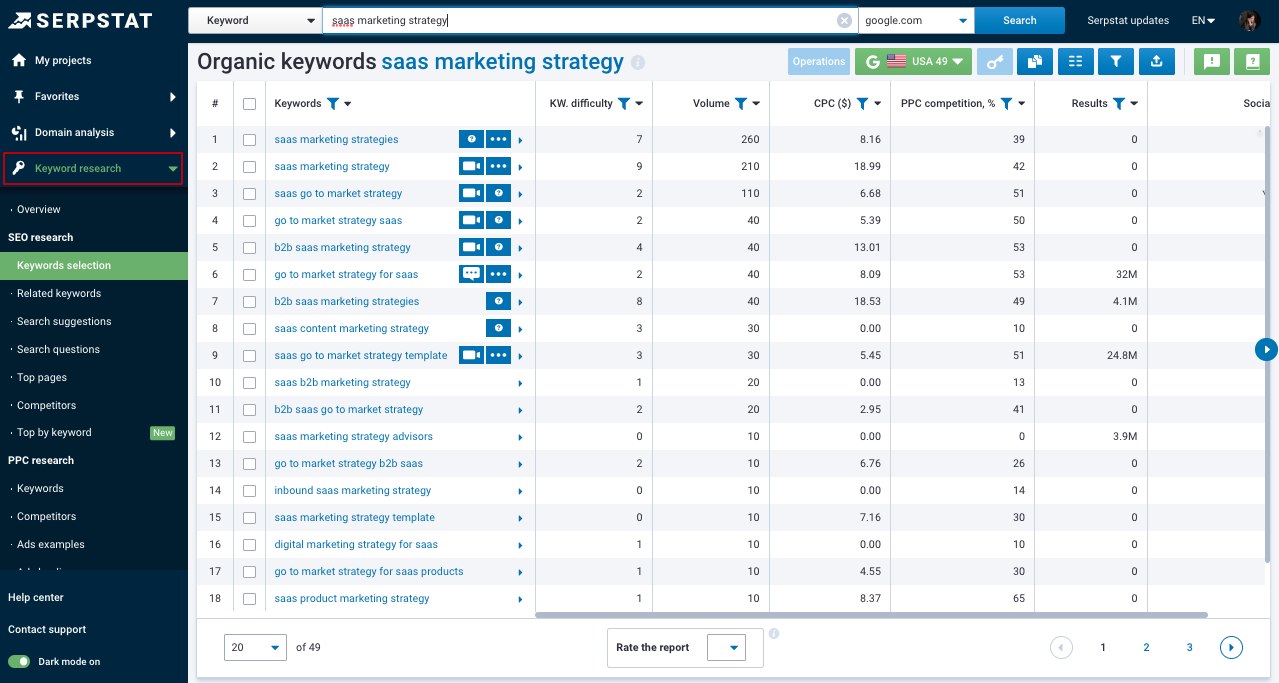The image size is (1279, 683).
Task: Switch to Competitors under PPC research
Action: [x=48, y=516]
